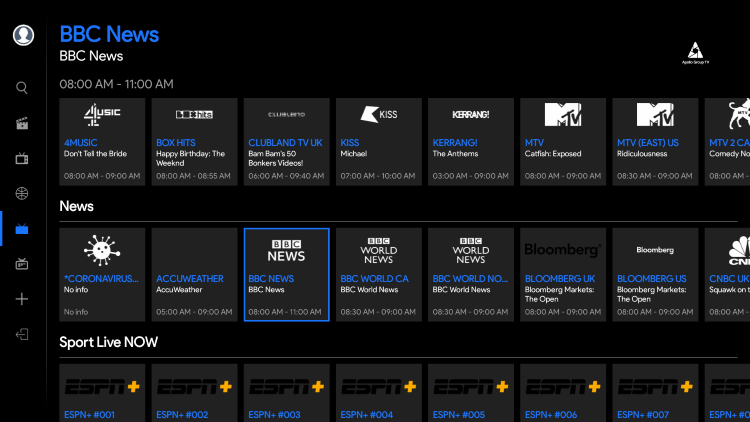Open the TV series icon in sidebar
Image resolution: width=750 pixels, height=422 pixels.
pos(22,158)
